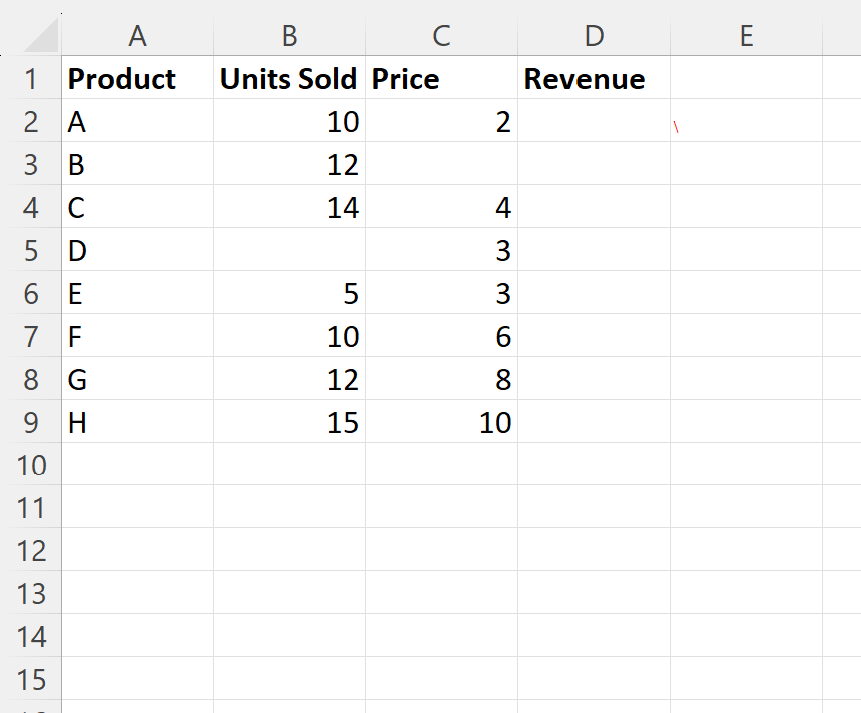Select product cell "B" in row 3
This screenshot has width=861, height=713.
[137, 164]
